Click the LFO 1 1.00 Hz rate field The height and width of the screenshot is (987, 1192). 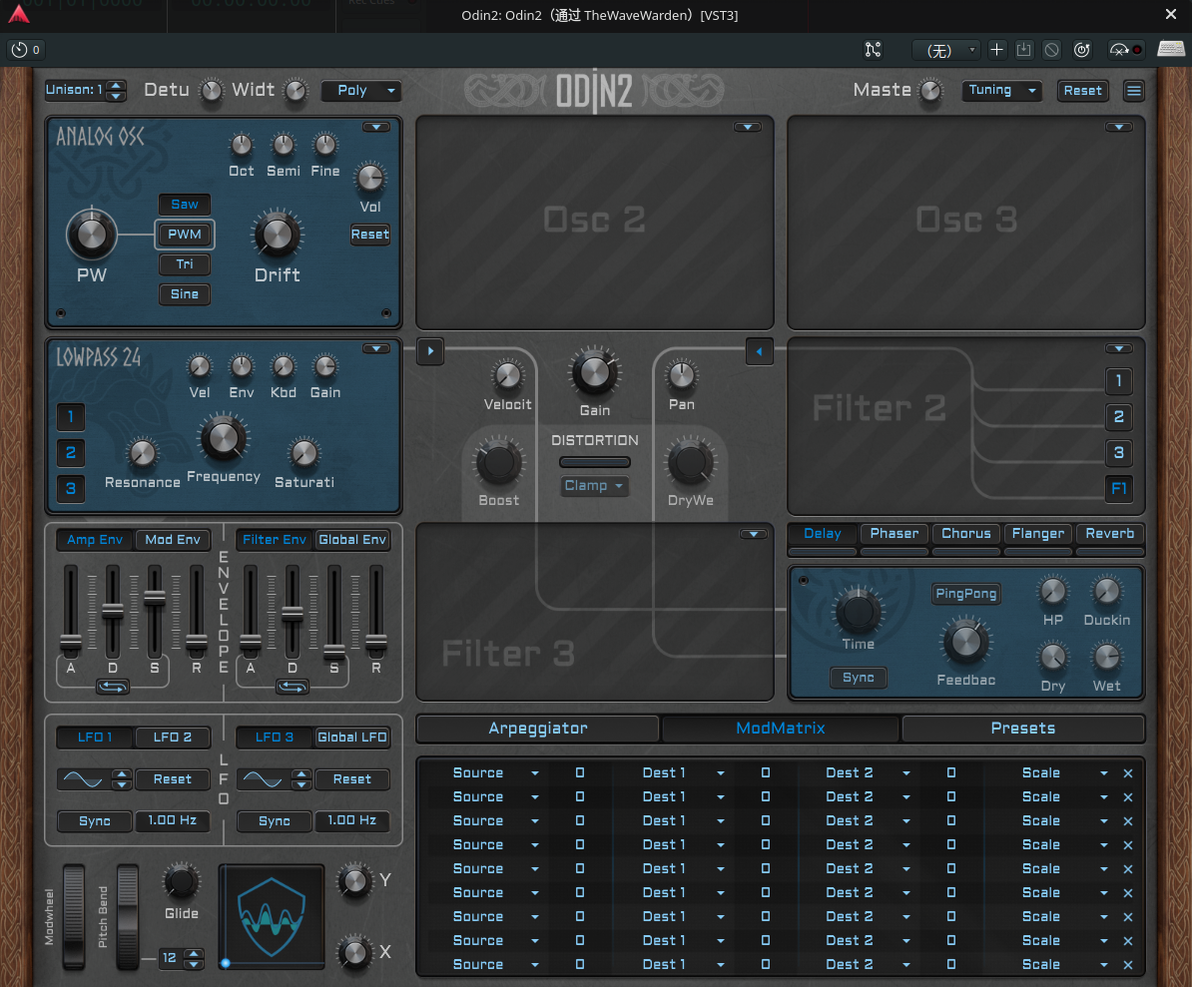tap(173, 821)
